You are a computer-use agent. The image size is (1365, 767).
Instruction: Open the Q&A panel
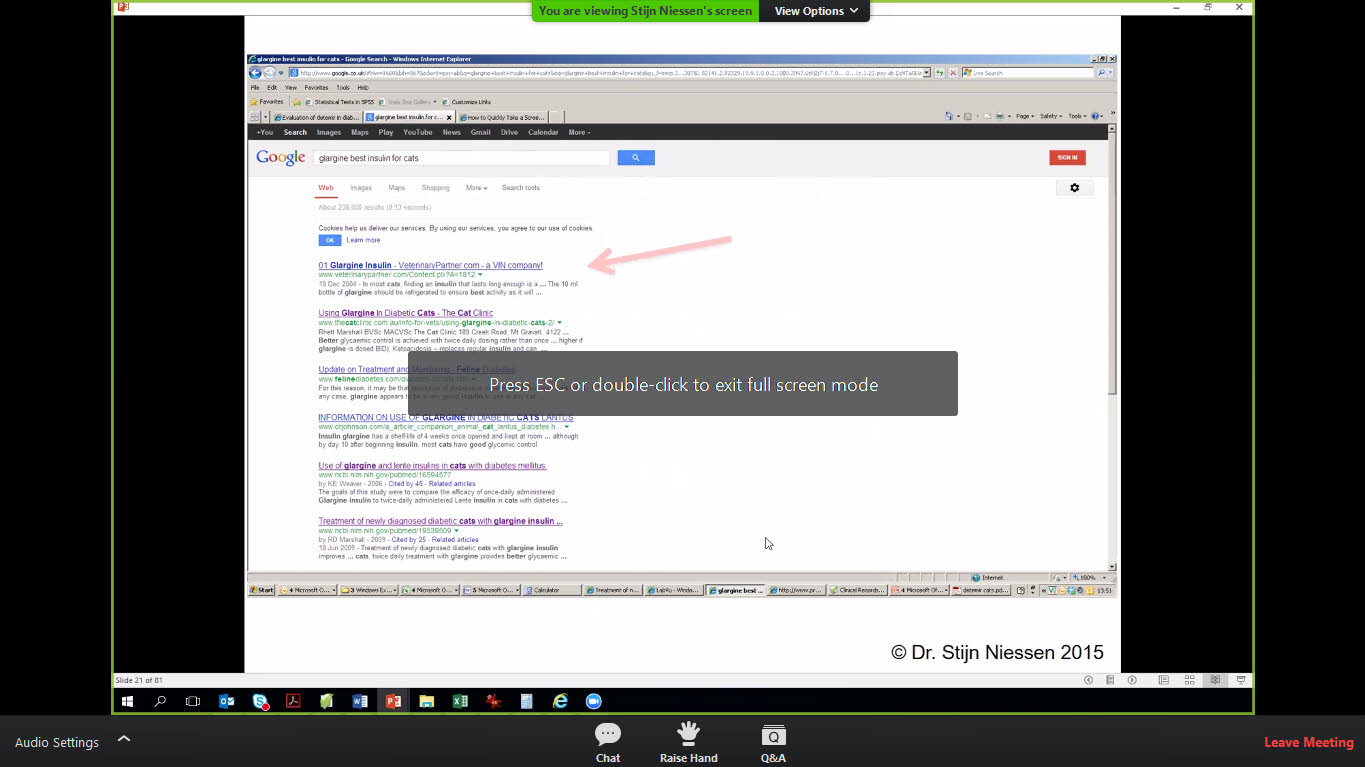coord(773,742)
